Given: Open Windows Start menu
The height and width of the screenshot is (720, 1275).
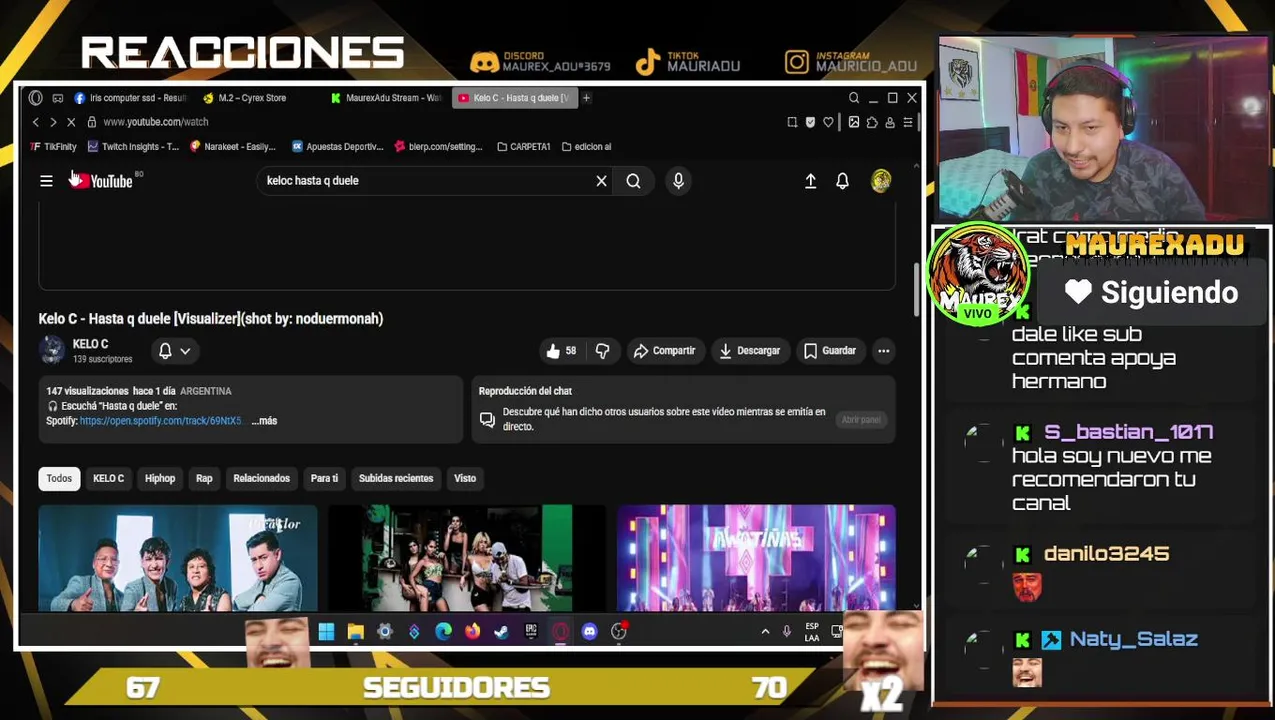Looking at the screenshot, I should pos(326,631).
